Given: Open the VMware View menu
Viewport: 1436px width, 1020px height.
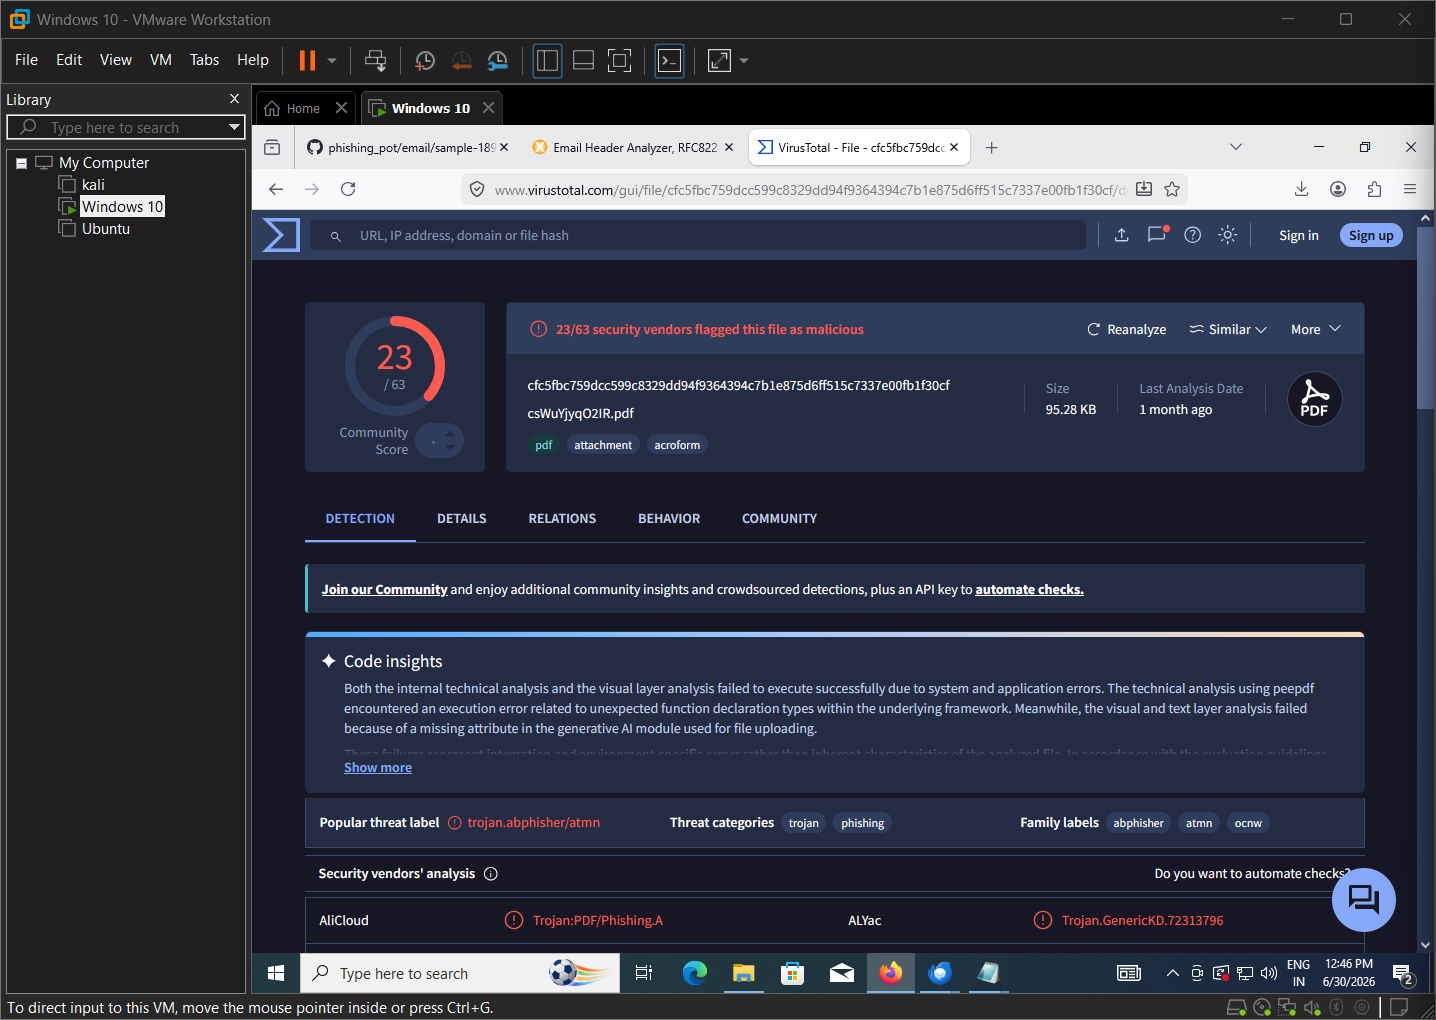Looking at the screenshot, I should (x=116, y=60).
